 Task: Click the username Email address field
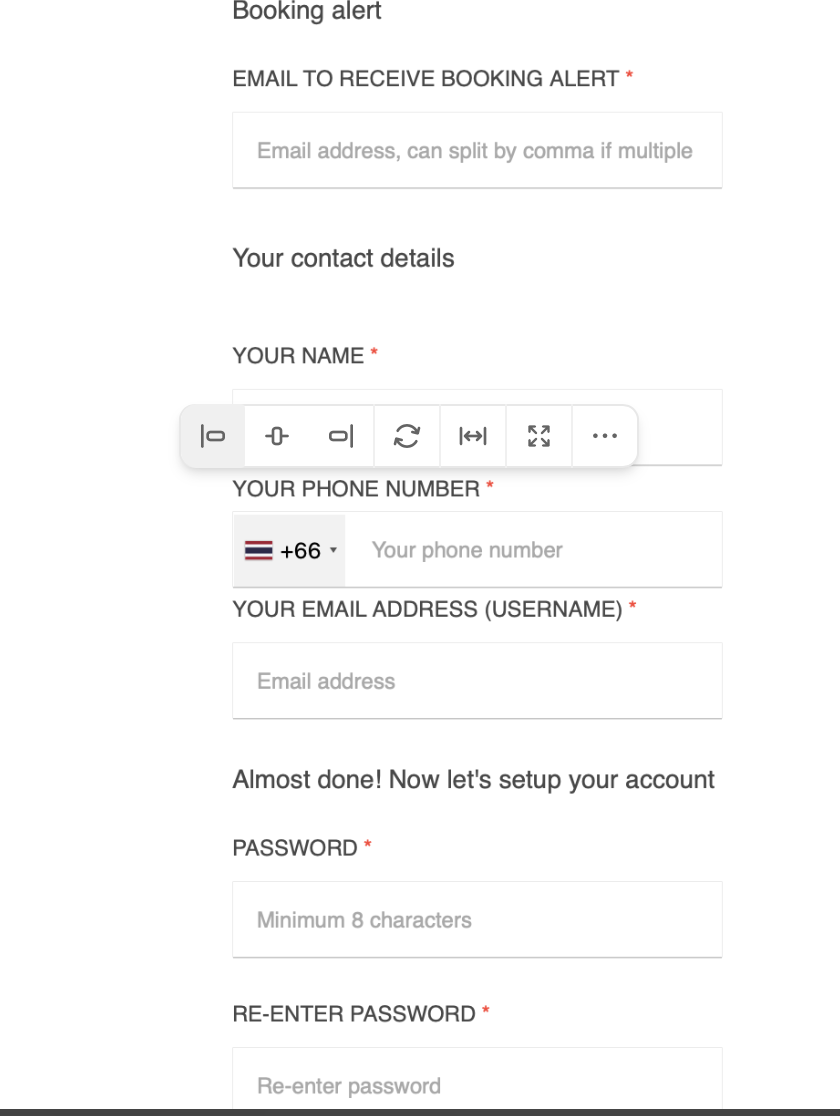tap(477, 681)
